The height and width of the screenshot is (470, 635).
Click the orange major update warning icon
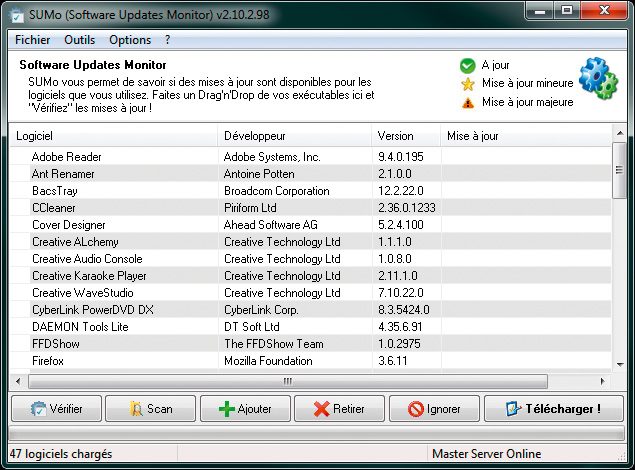click(467, 102)
